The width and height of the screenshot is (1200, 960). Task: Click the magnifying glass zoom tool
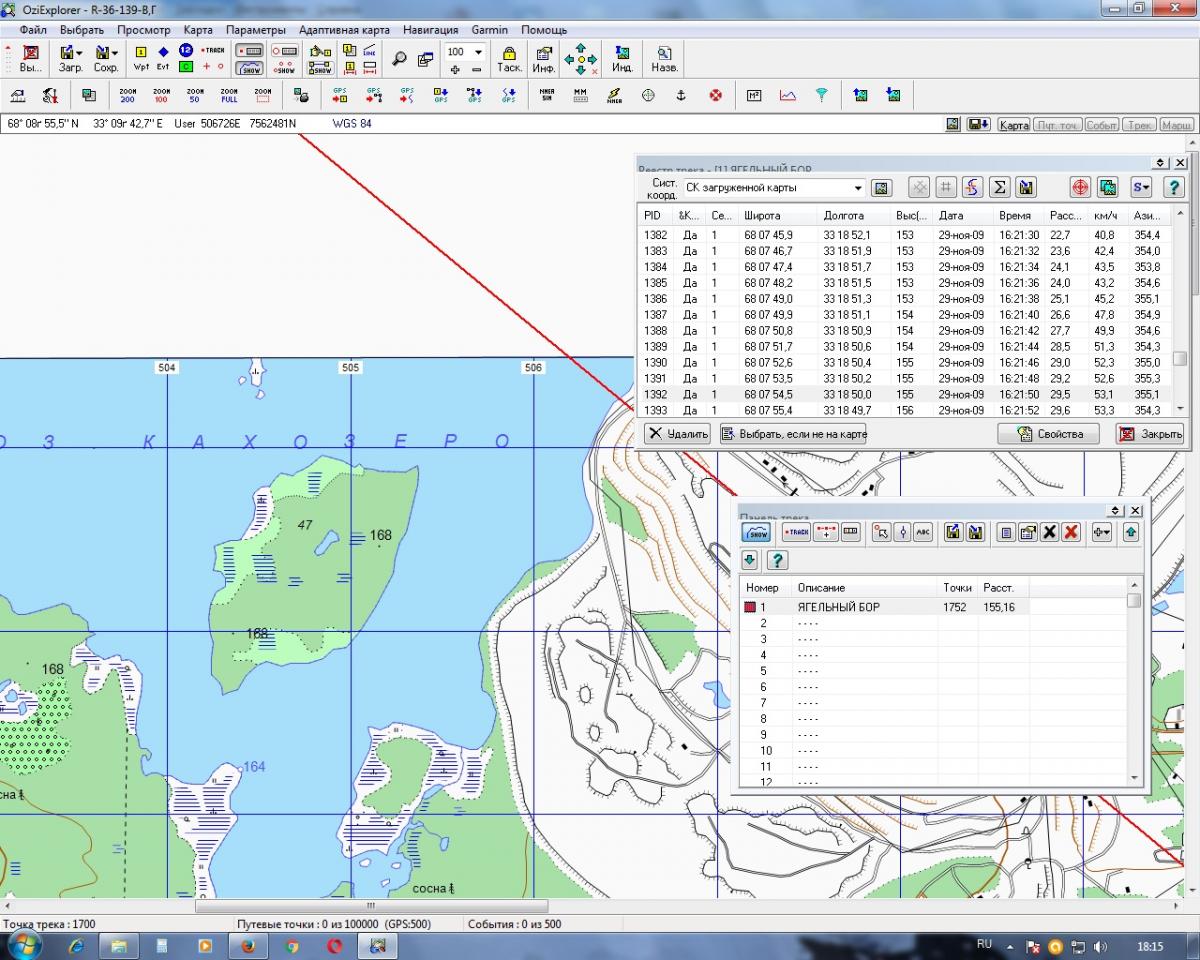click(x=399, y=59)
